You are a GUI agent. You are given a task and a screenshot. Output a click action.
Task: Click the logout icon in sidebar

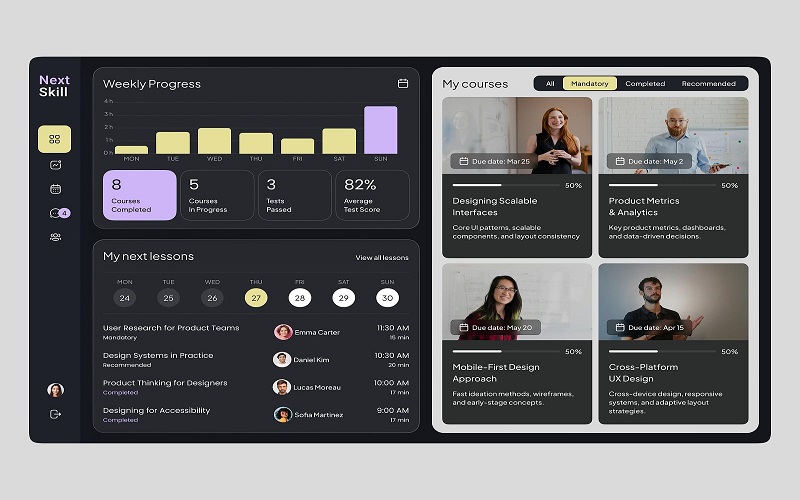[55, 414]
